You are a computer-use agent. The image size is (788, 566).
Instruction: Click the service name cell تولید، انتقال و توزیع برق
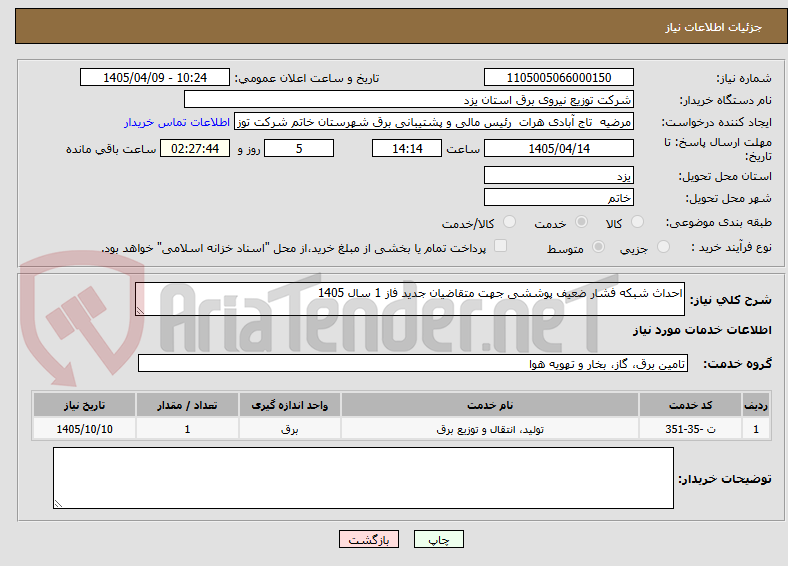[x=490, y=429]
